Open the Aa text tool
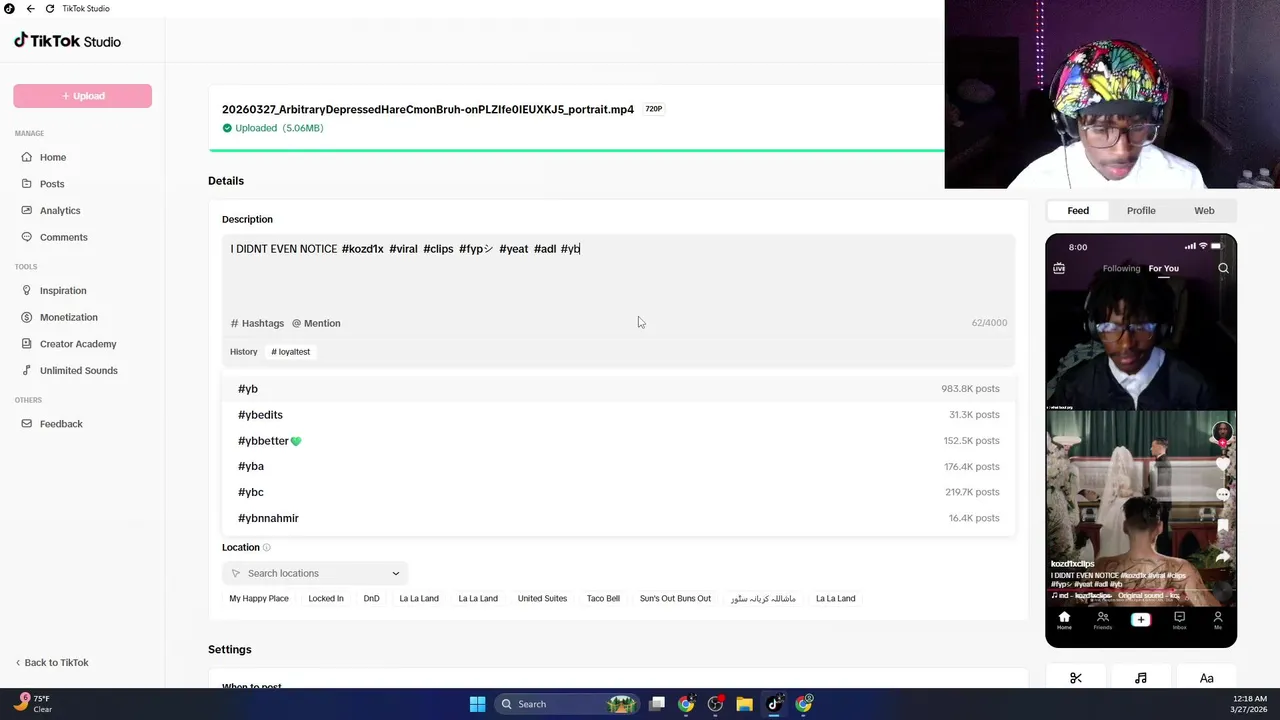The width and height of the screenshot is (1280, 720). [1206, 678]
